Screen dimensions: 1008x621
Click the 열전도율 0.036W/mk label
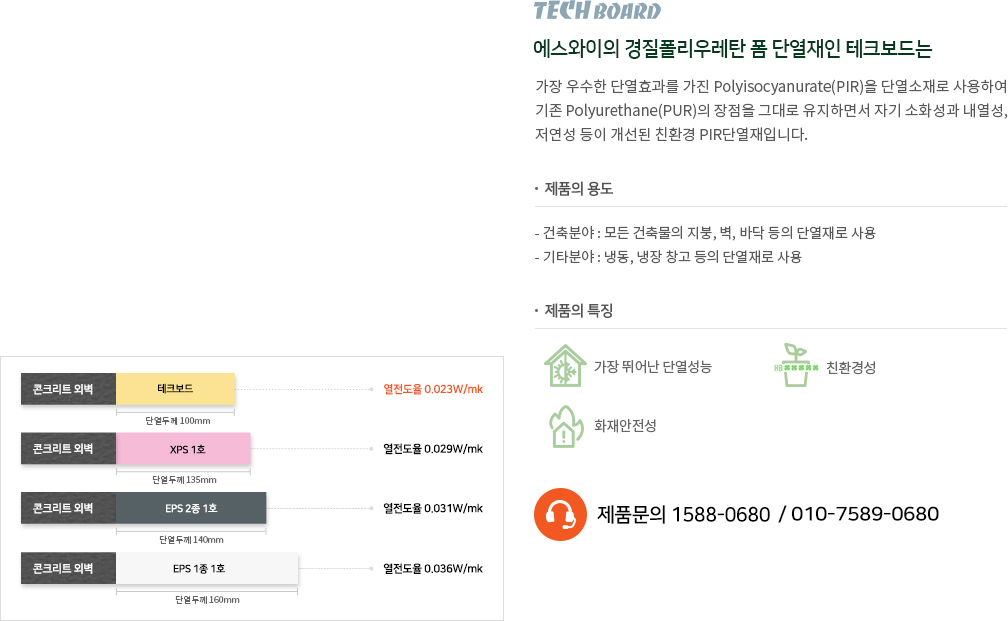[x=433, y=568]
